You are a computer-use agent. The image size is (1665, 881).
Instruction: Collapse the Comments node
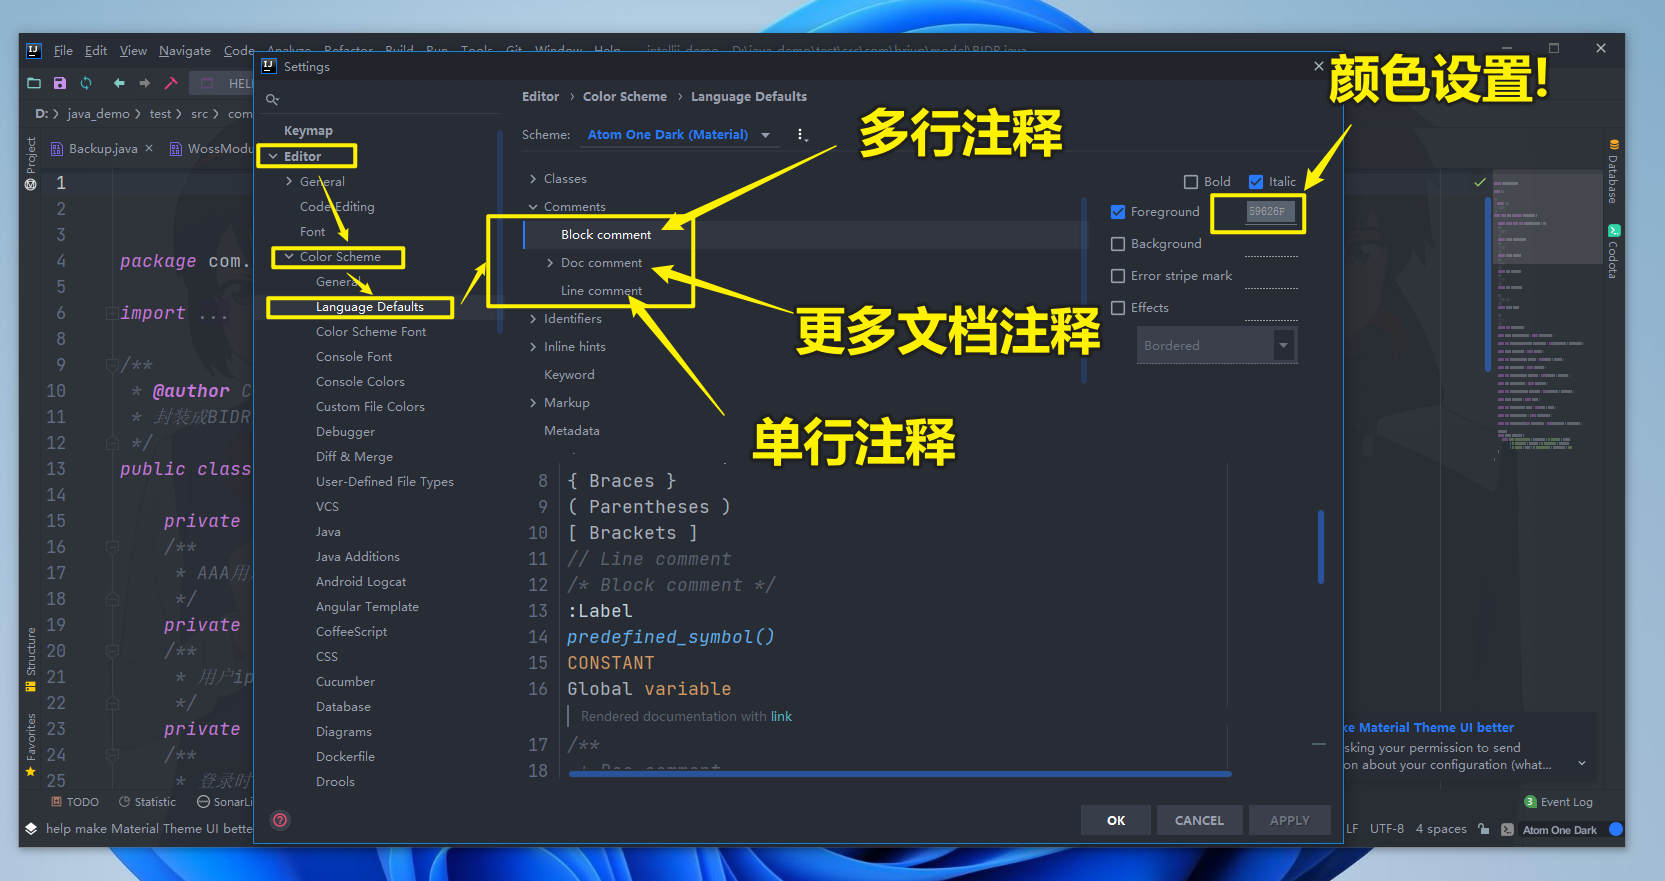(x=533, y=207)
